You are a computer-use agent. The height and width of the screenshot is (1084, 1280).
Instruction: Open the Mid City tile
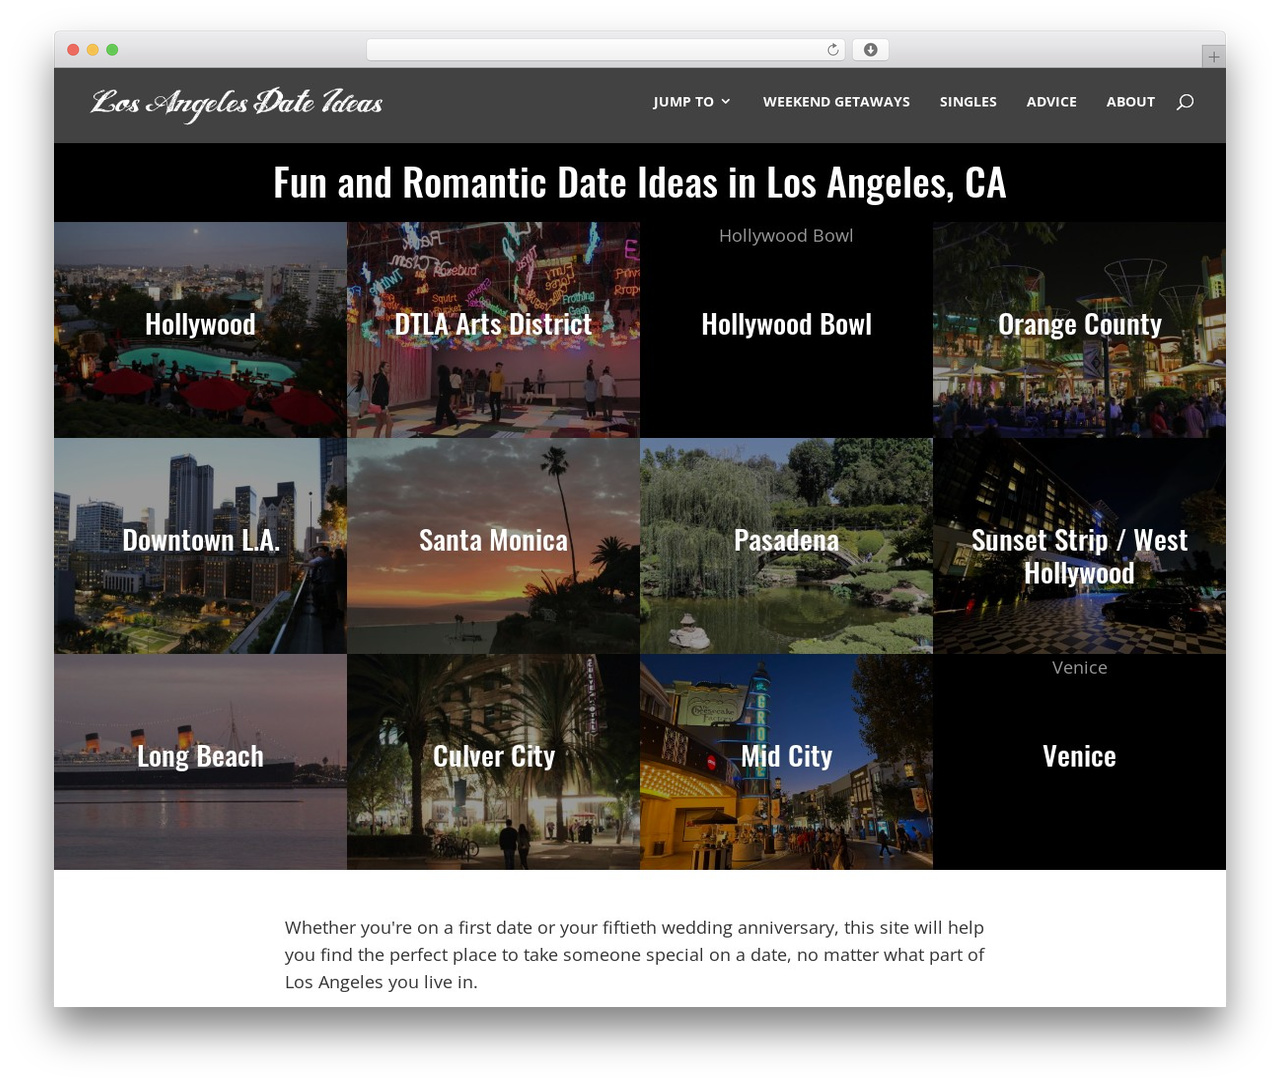786,762
